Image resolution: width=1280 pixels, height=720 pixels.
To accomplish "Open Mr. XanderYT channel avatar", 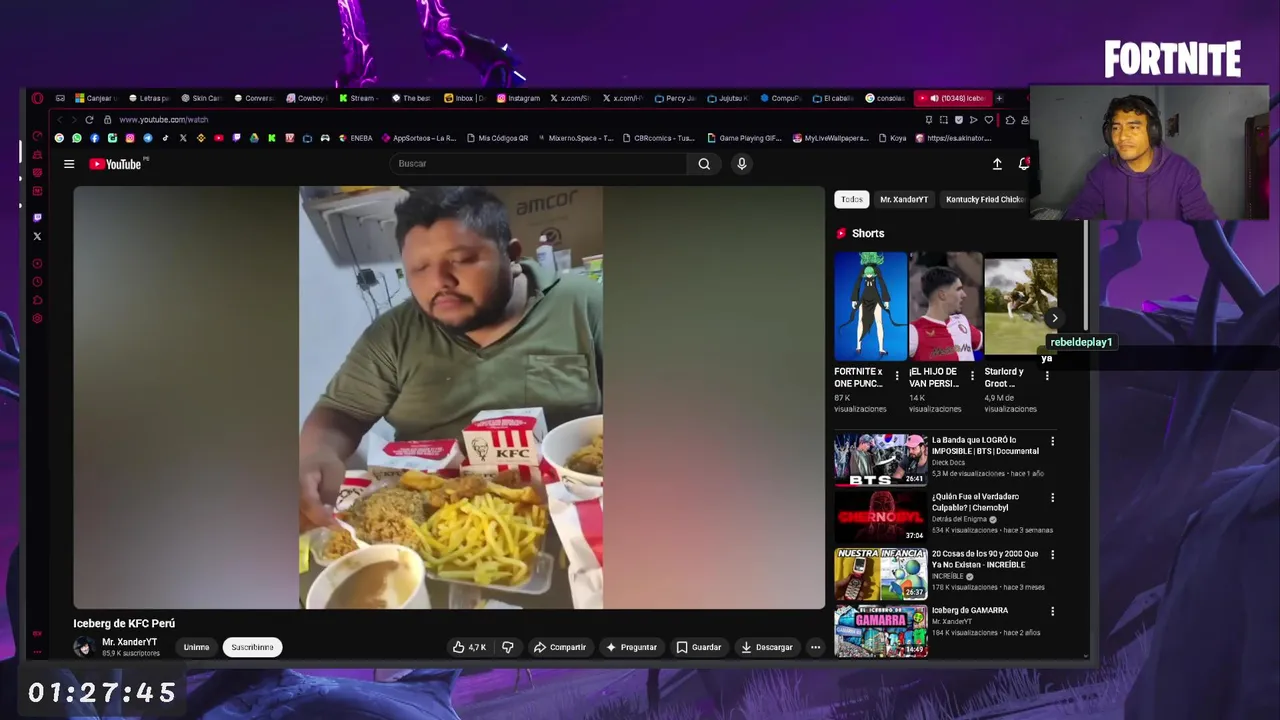I will [x=84, y=647].
